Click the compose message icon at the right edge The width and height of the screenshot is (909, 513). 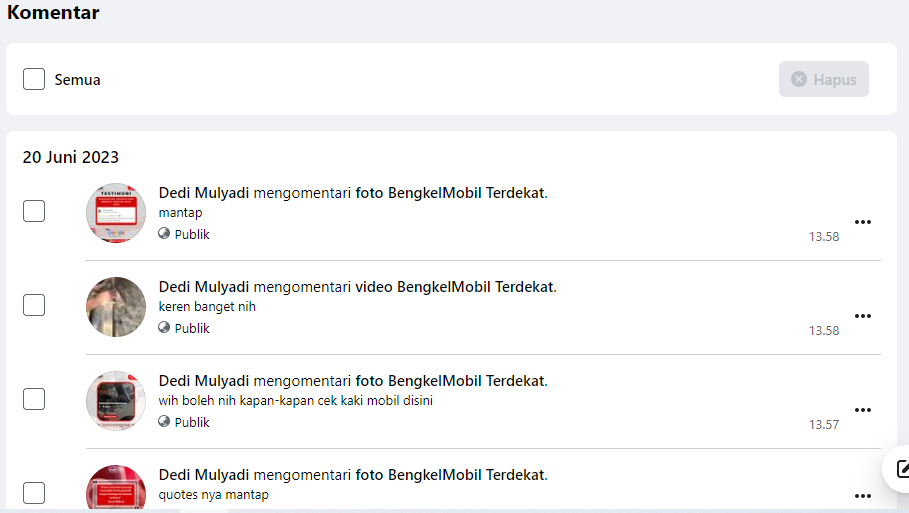tap(901, 468)
